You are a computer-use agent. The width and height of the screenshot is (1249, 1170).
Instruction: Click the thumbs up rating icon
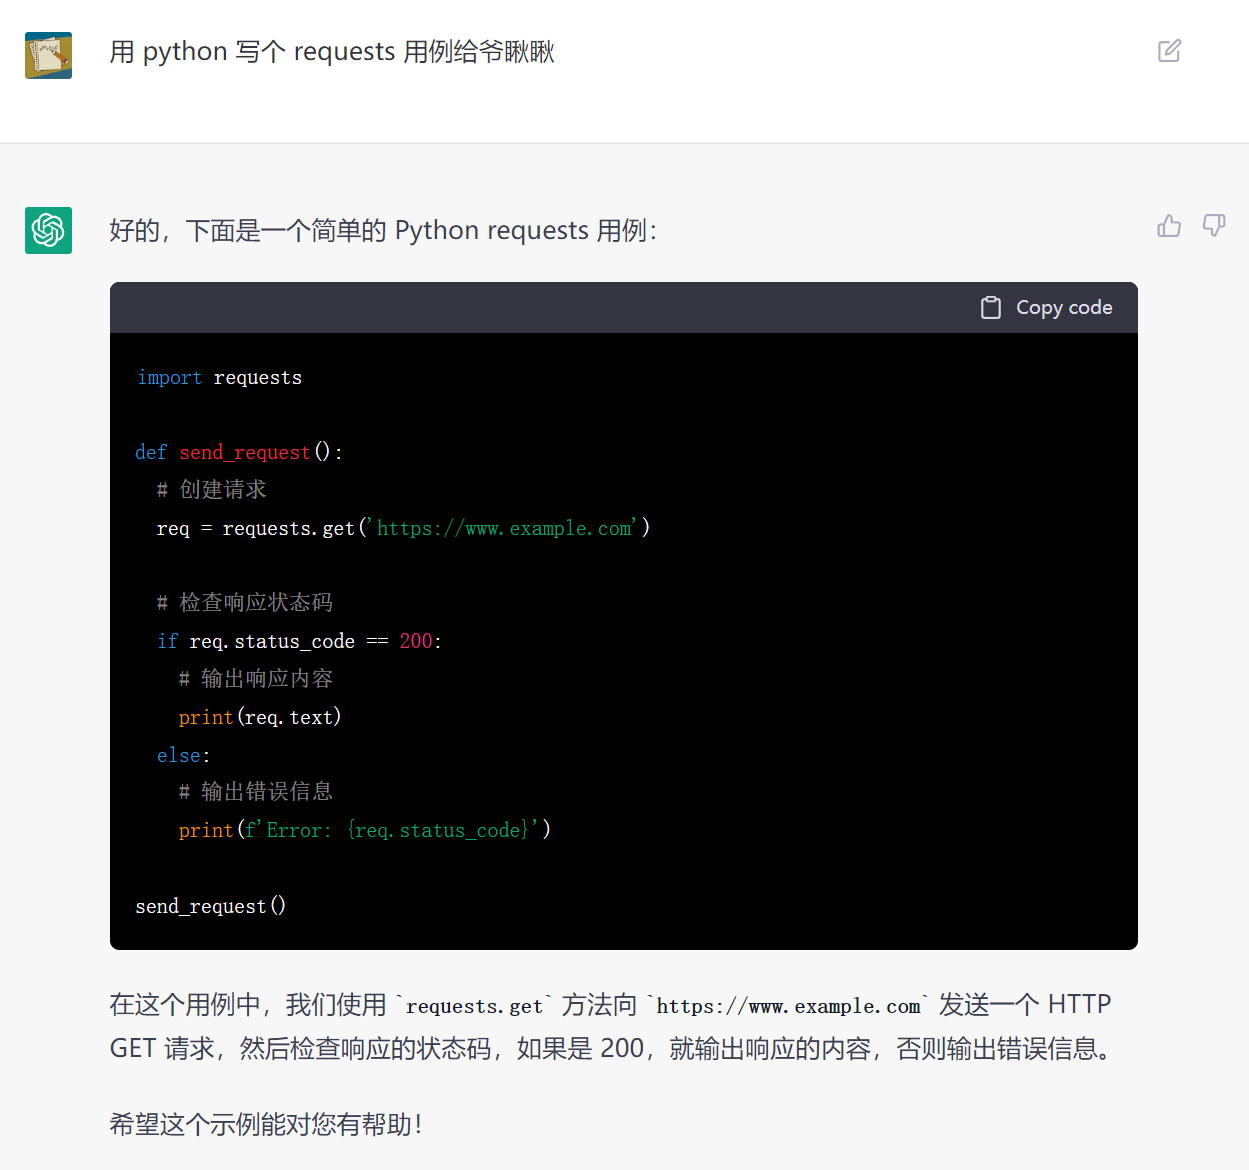(1169, 226)
